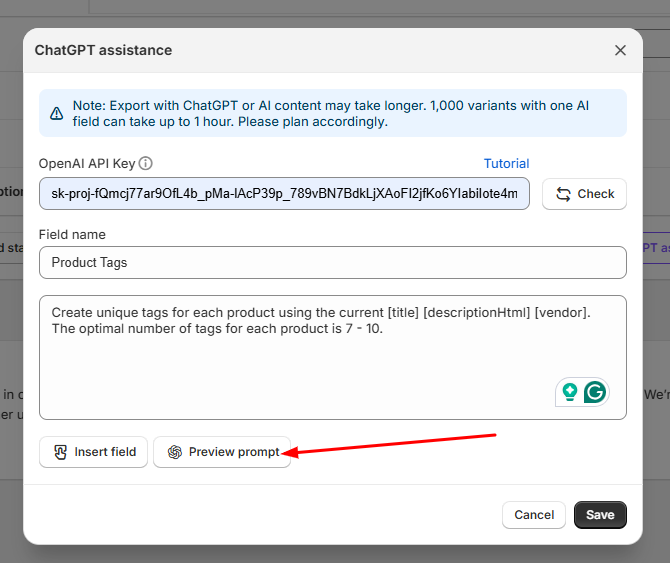The image size is (670, 563).
Task: Click the 'Field name' label
Action: click(x=72, y=235)
